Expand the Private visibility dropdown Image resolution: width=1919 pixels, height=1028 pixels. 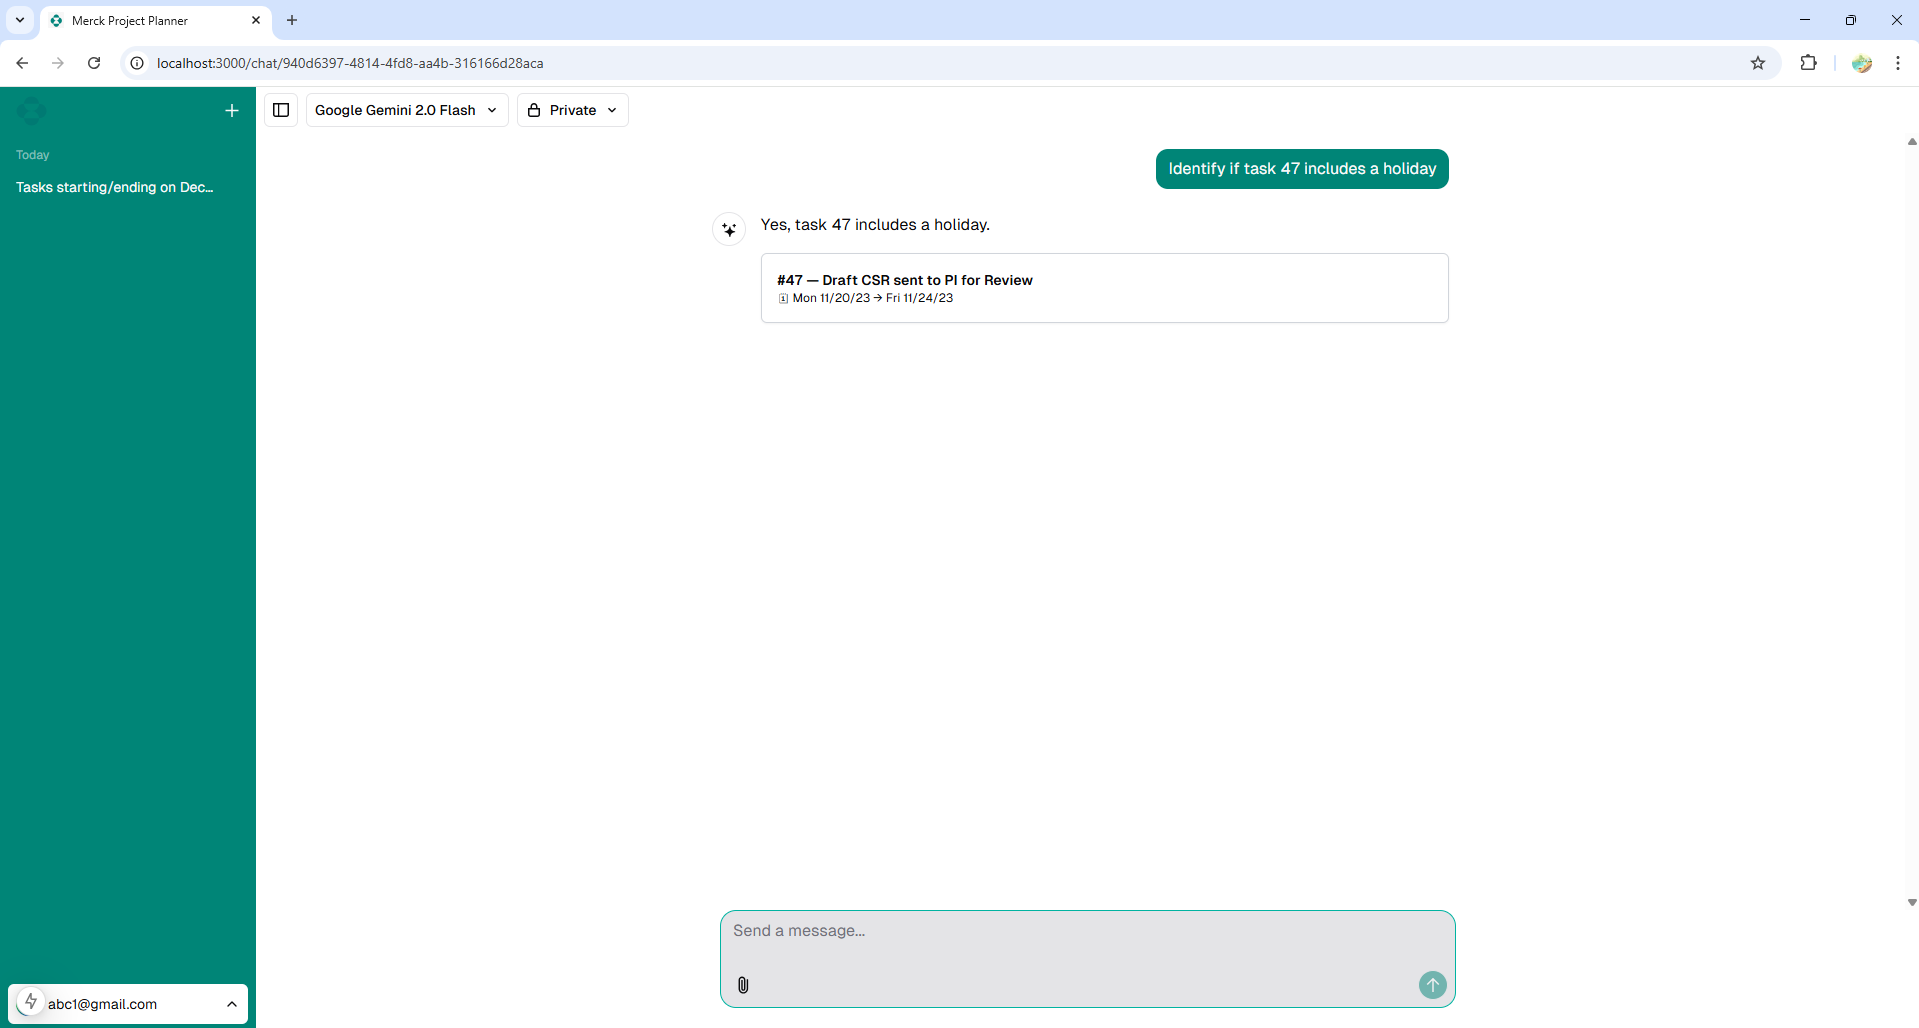point(572,110)
